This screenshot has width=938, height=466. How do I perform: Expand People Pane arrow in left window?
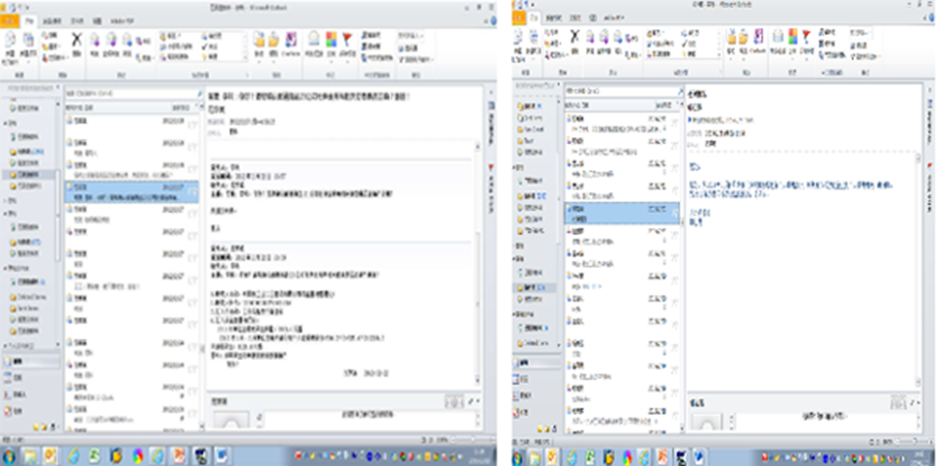point(478,401)
